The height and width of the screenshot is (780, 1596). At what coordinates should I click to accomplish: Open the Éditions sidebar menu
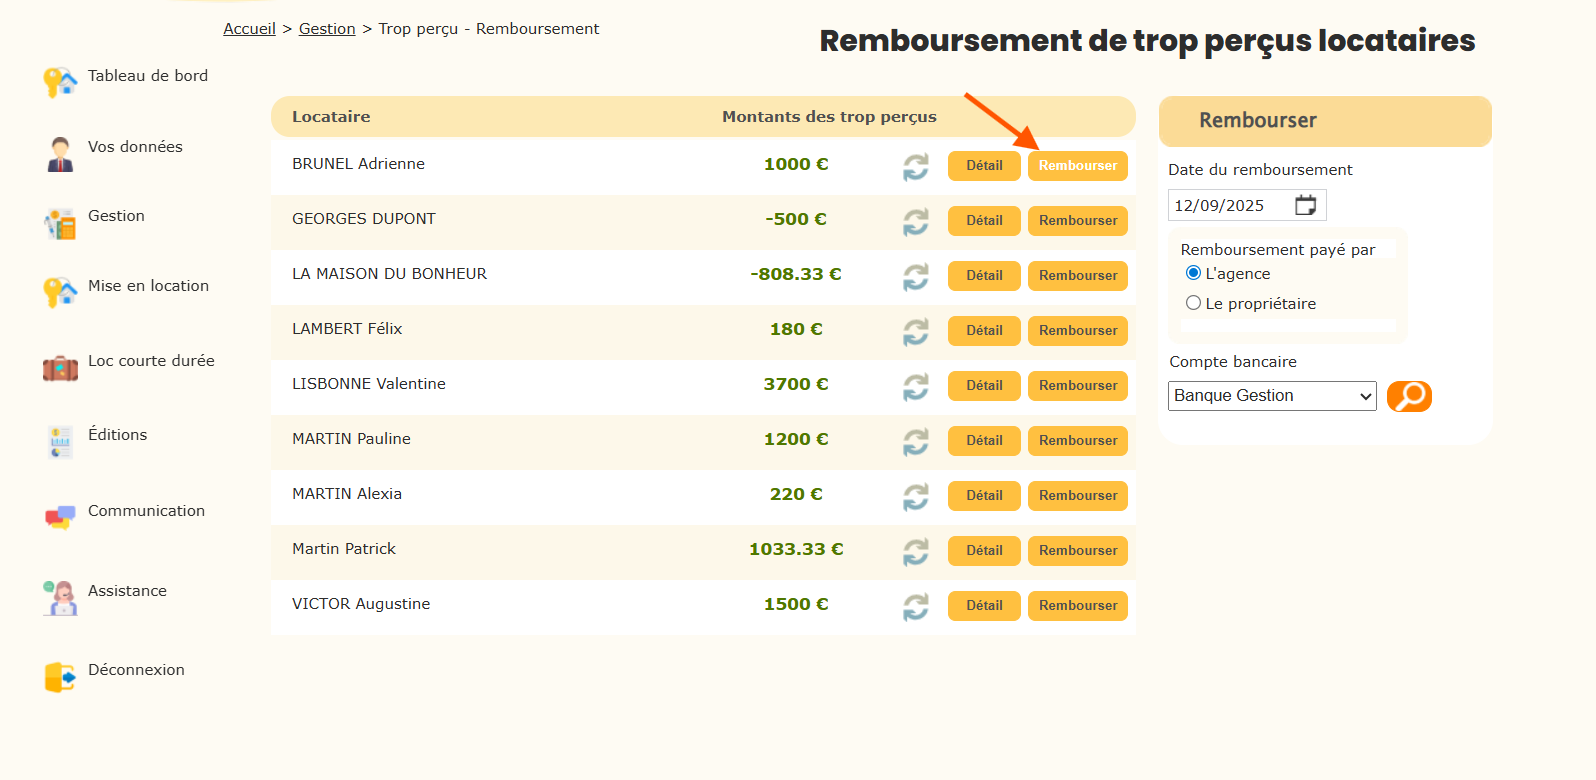117,435
